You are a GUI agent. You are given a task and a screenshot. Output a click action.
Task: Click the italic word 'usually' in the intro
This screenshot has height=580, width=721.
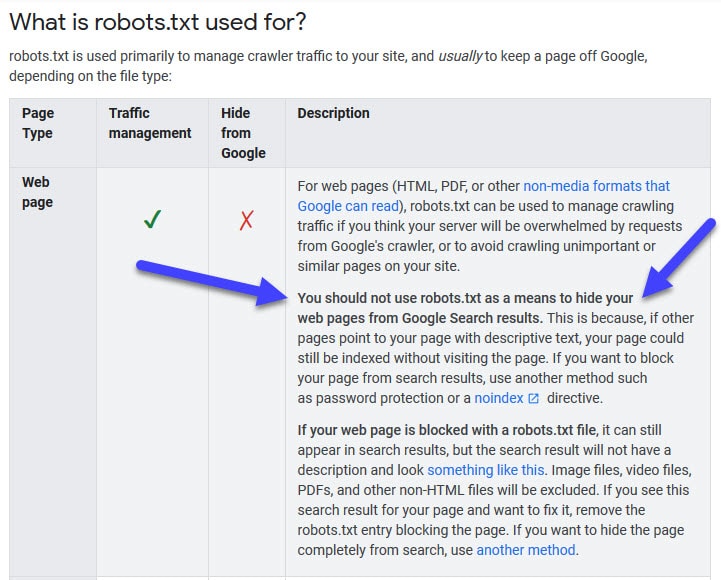click(460, 57)
